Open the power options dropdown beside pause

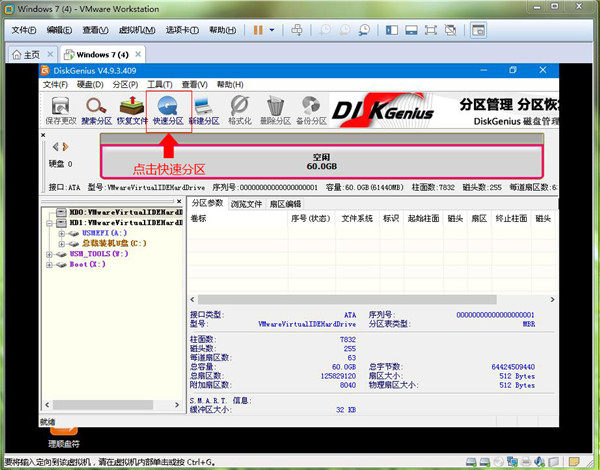coord(272,30)
